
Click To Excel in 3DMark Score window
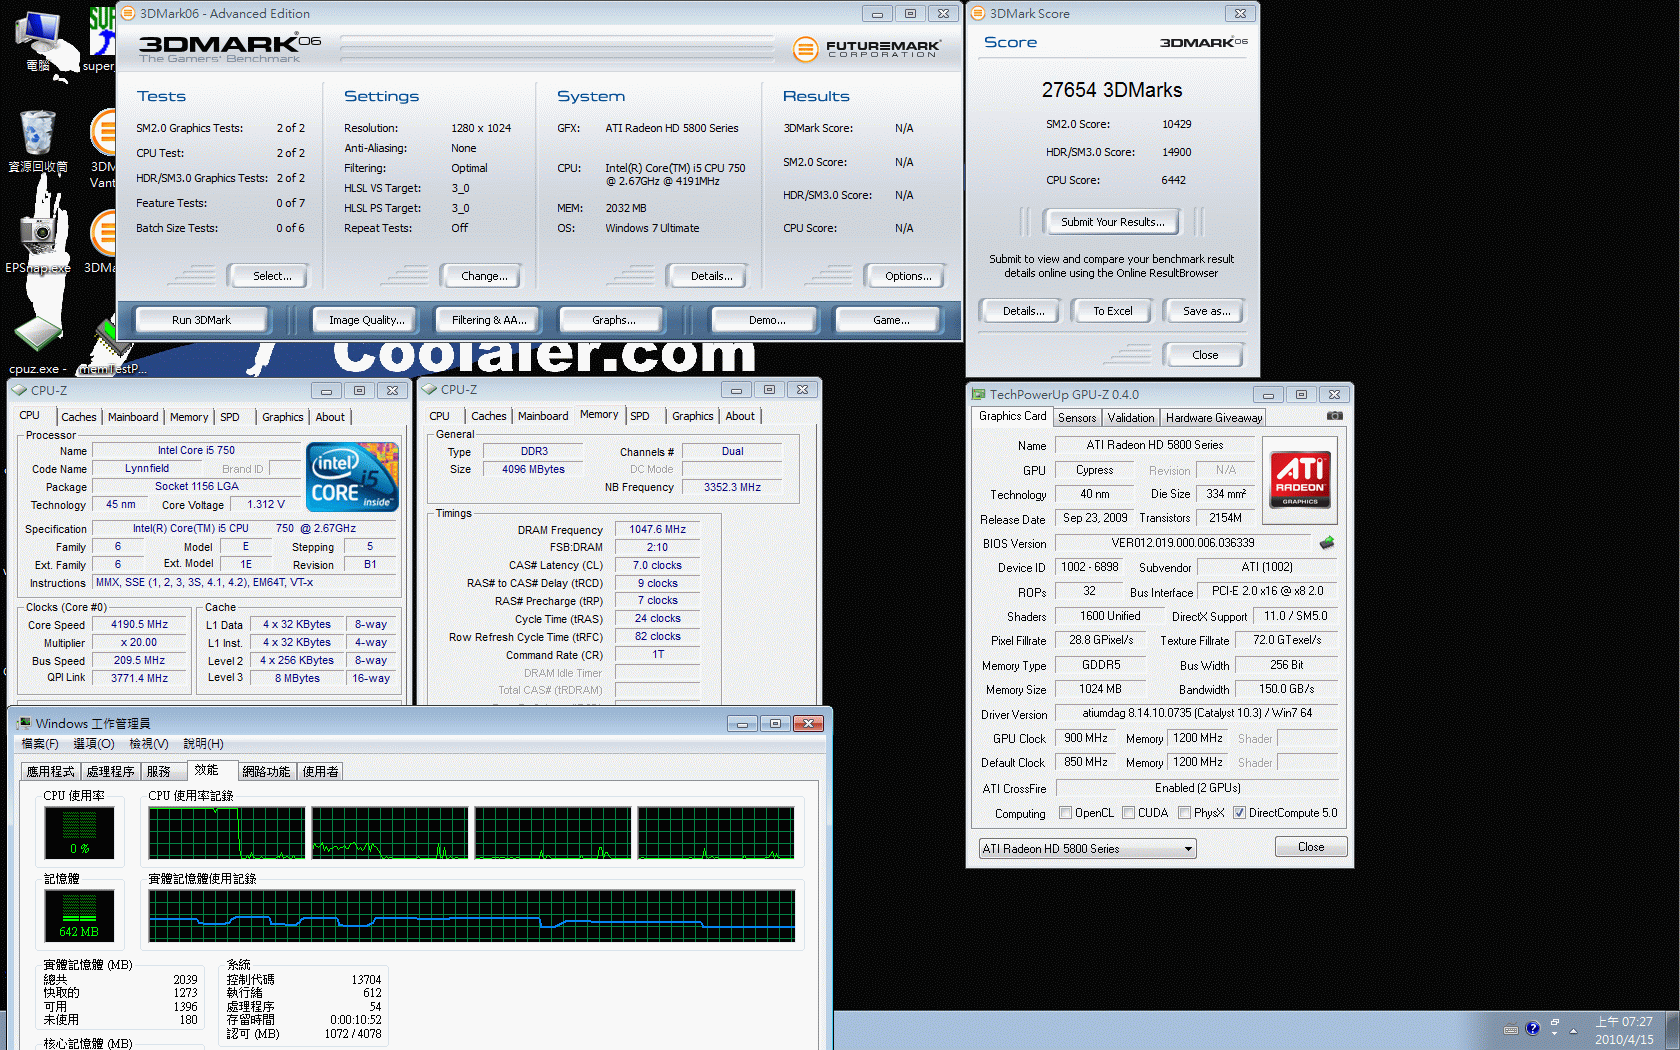coord(1112,311)
